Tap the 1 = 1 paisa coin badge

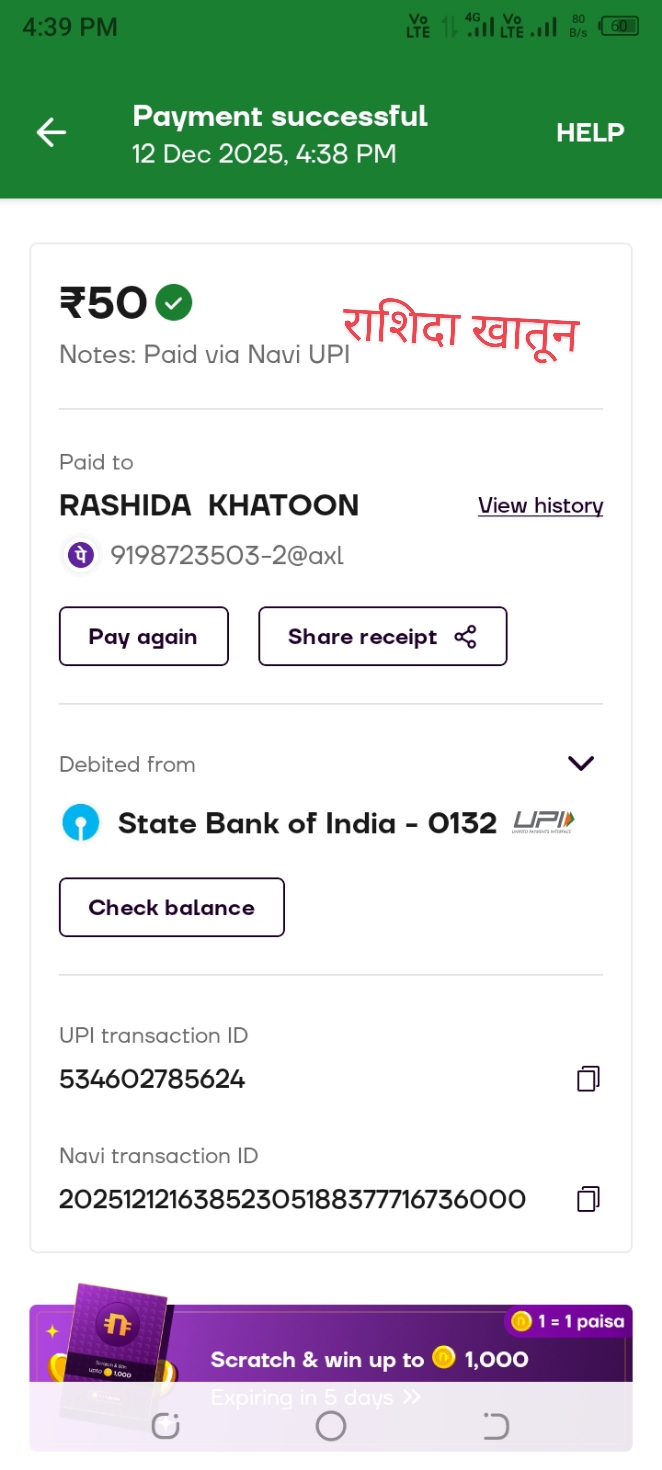[568, 1322]
